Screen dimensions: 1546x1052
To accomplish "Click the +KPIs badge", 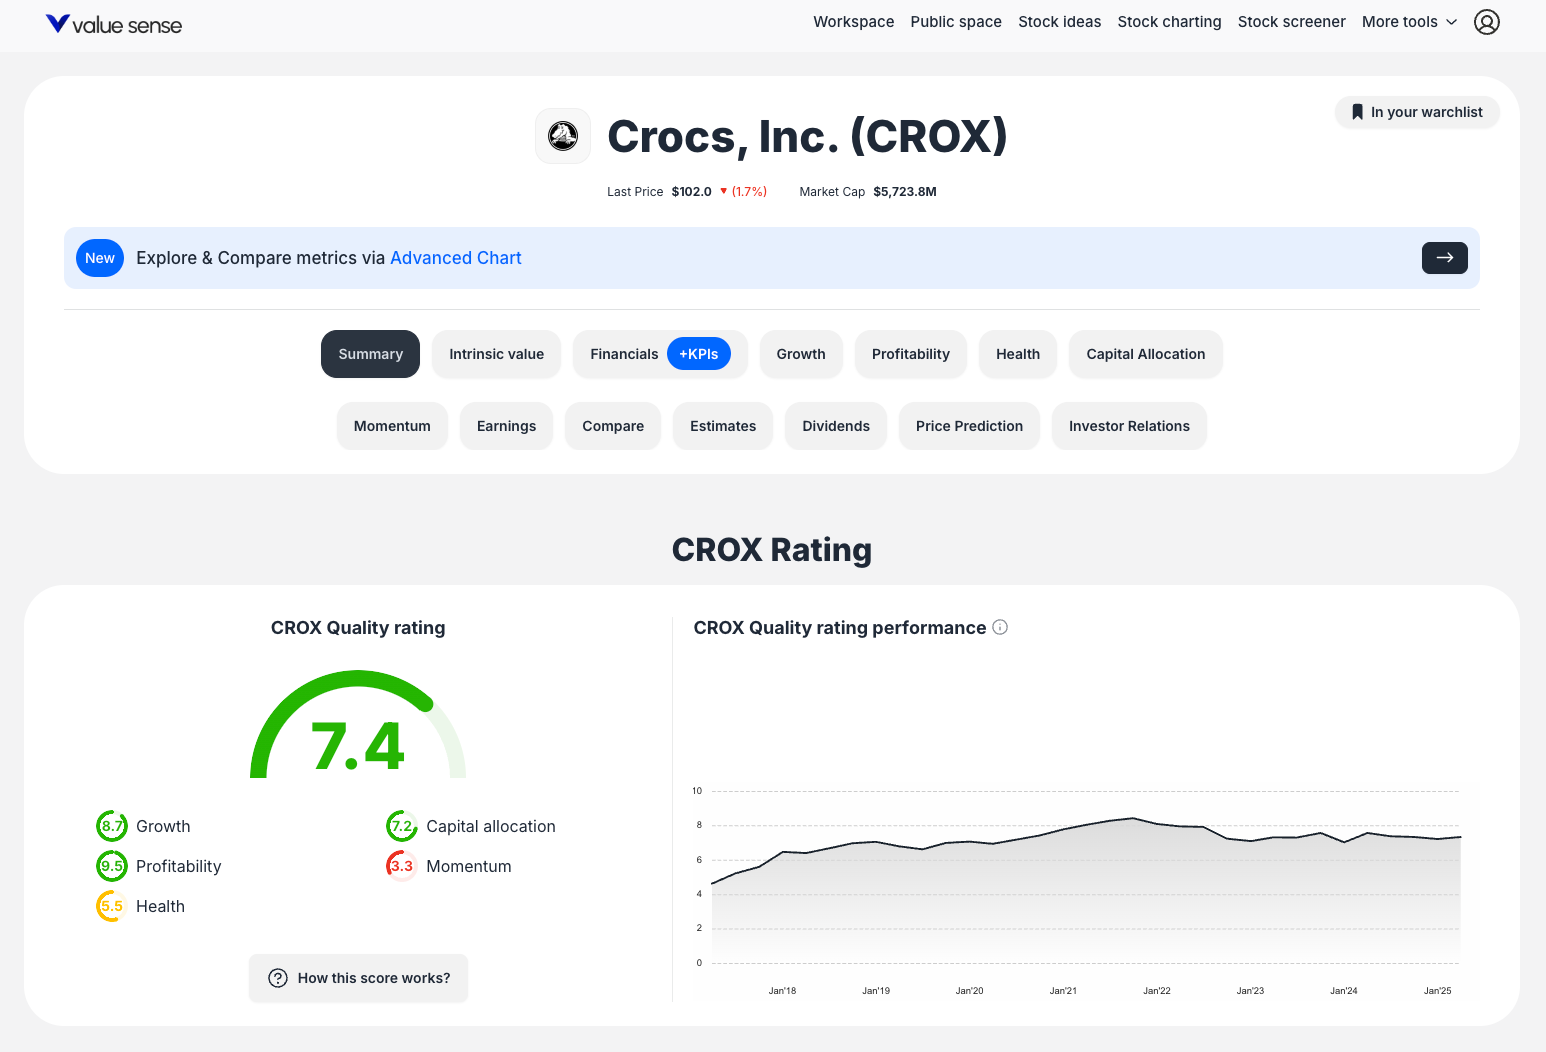I will coord(699,354).
